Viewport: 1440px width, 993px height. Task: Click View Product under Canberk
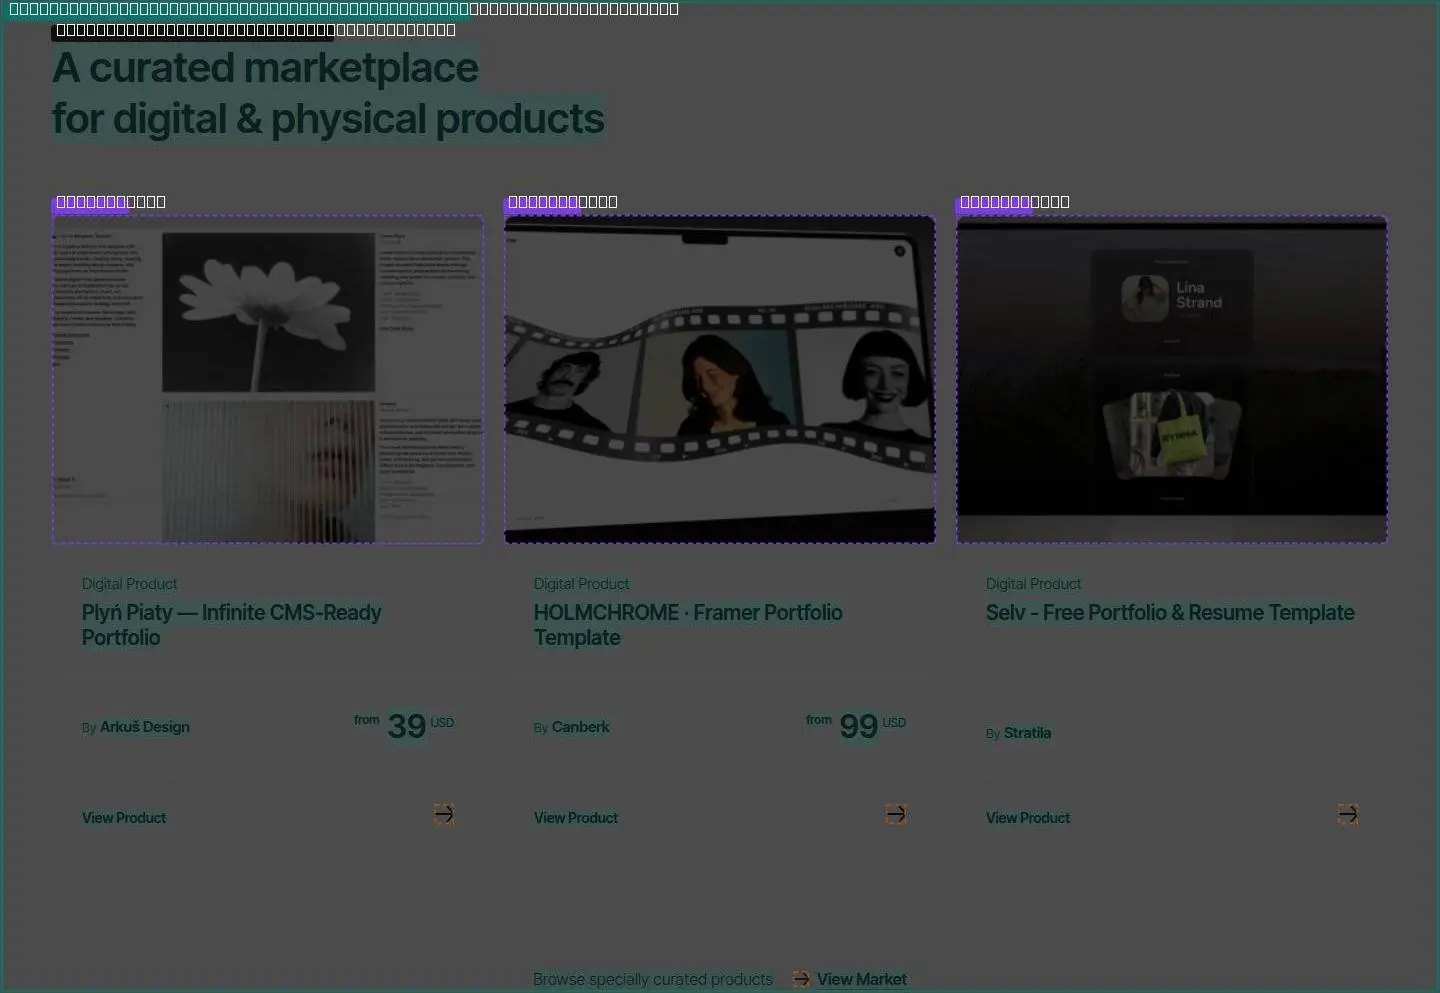point(576,818)
